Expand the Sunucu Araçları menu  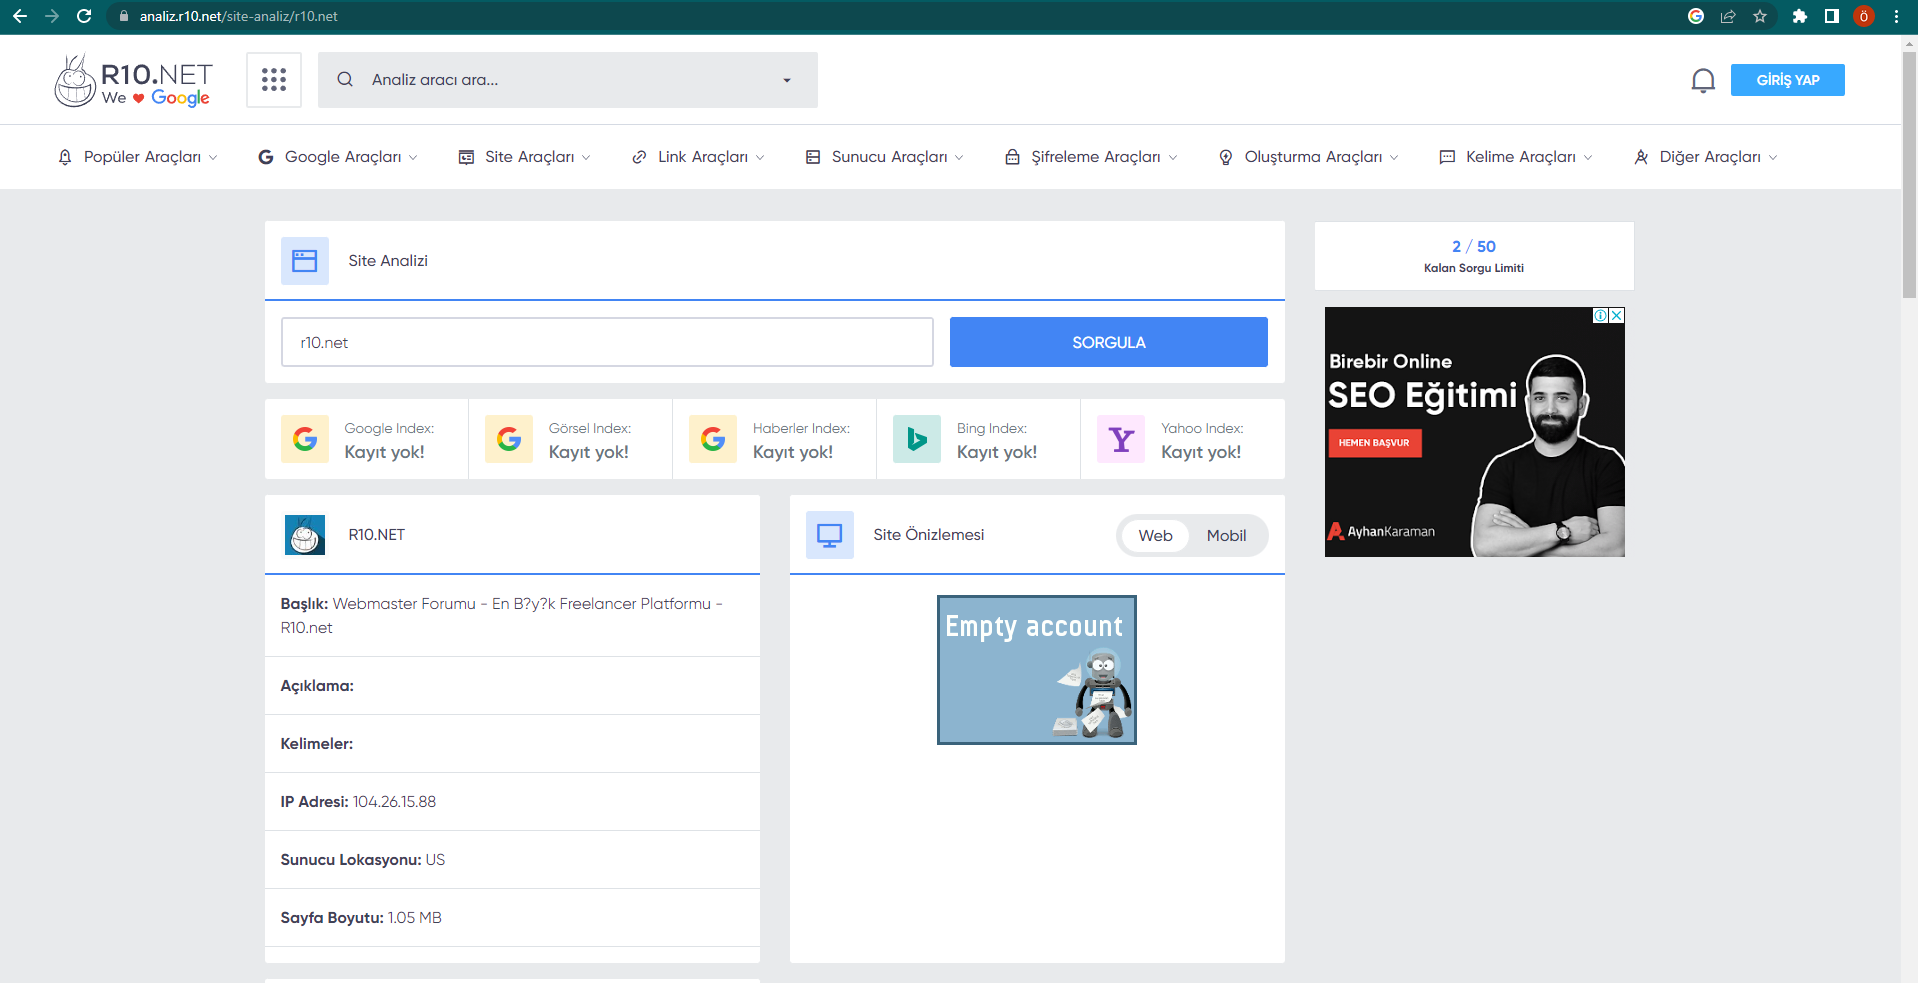click(885, 157)
